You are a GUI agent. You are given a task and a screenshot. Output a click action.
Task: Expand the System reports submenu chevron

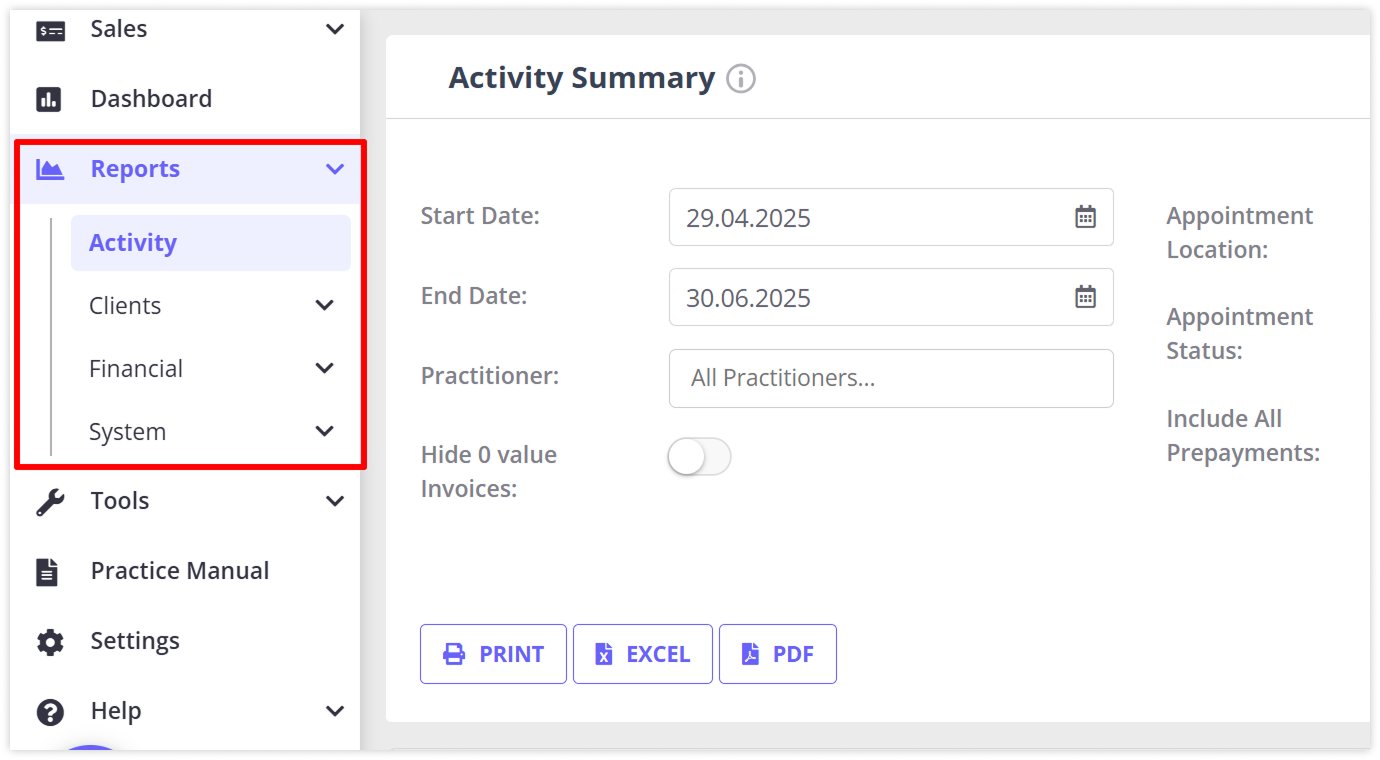click(325, 431)
